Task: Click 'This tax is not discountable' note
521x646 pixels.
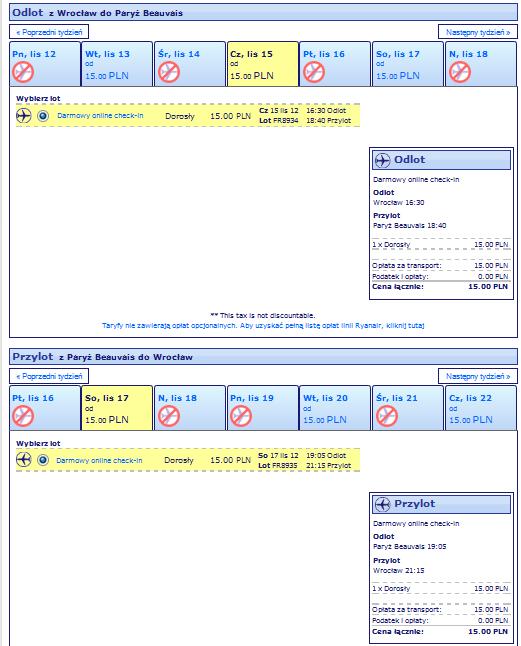Action: pyautogui.click(x=262, y=316)
